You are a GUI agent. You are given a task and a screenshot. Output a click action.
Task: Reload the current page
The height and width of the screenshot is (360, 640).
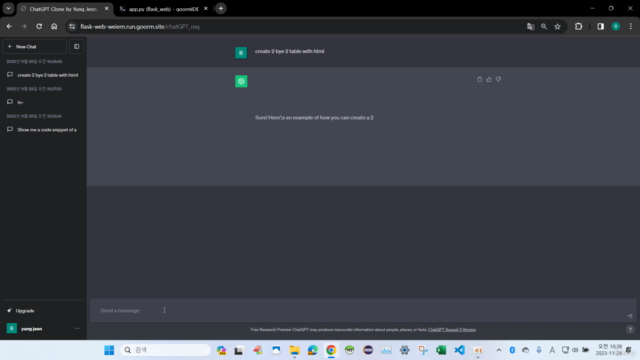point(39,27)
